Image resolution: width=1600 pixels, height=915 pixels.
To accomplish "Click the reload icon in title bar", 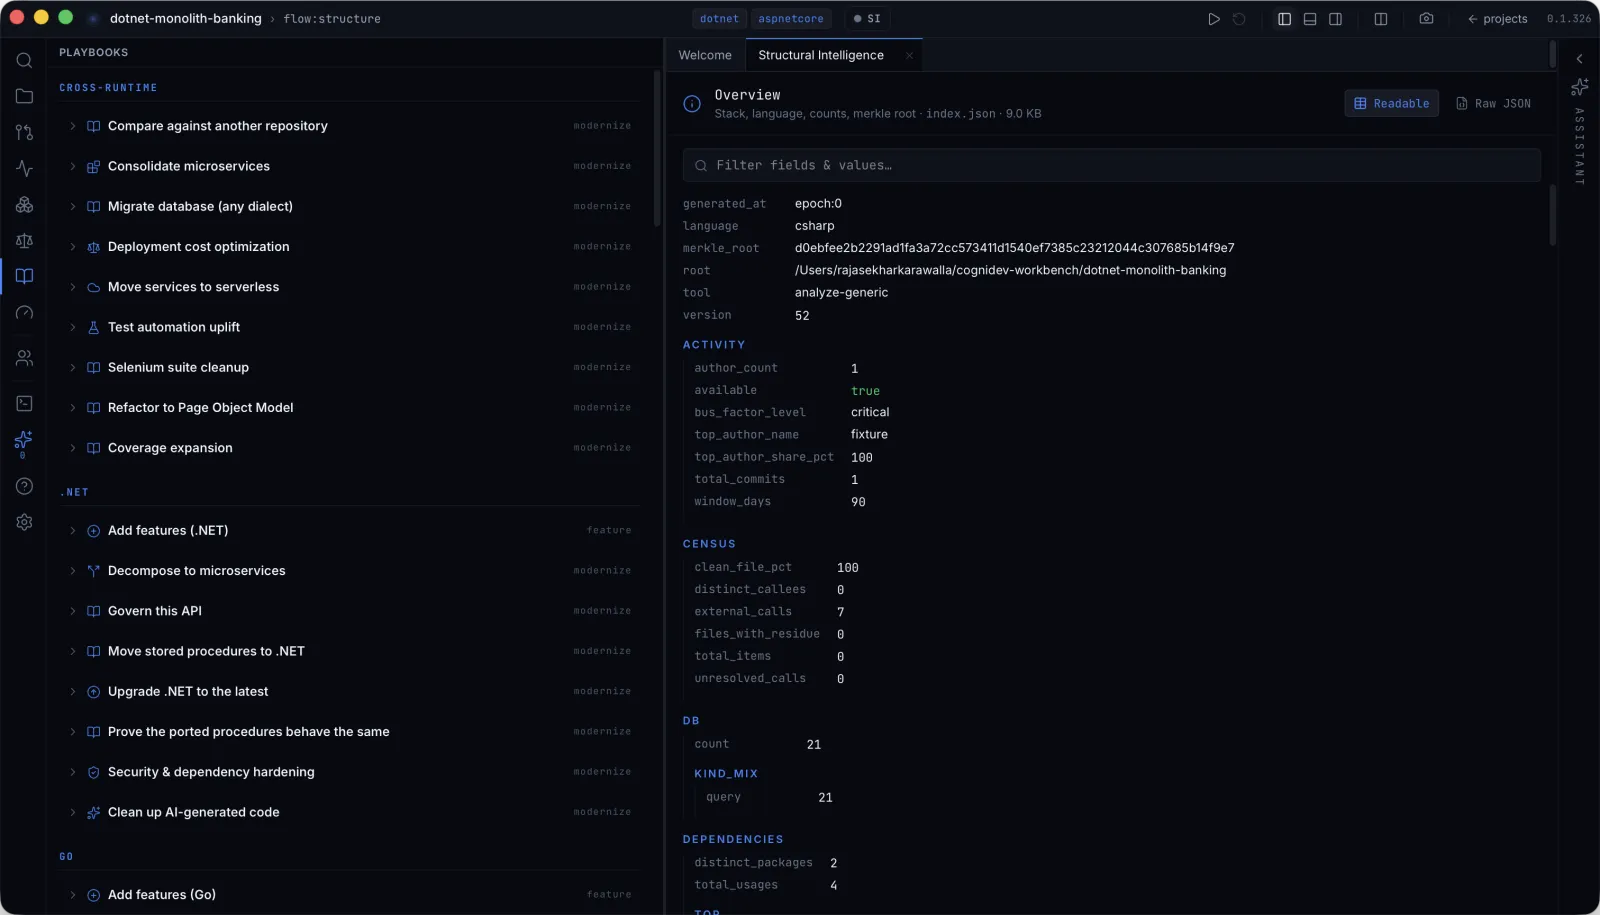I will pyautogui.click(x=1239, y=19).
